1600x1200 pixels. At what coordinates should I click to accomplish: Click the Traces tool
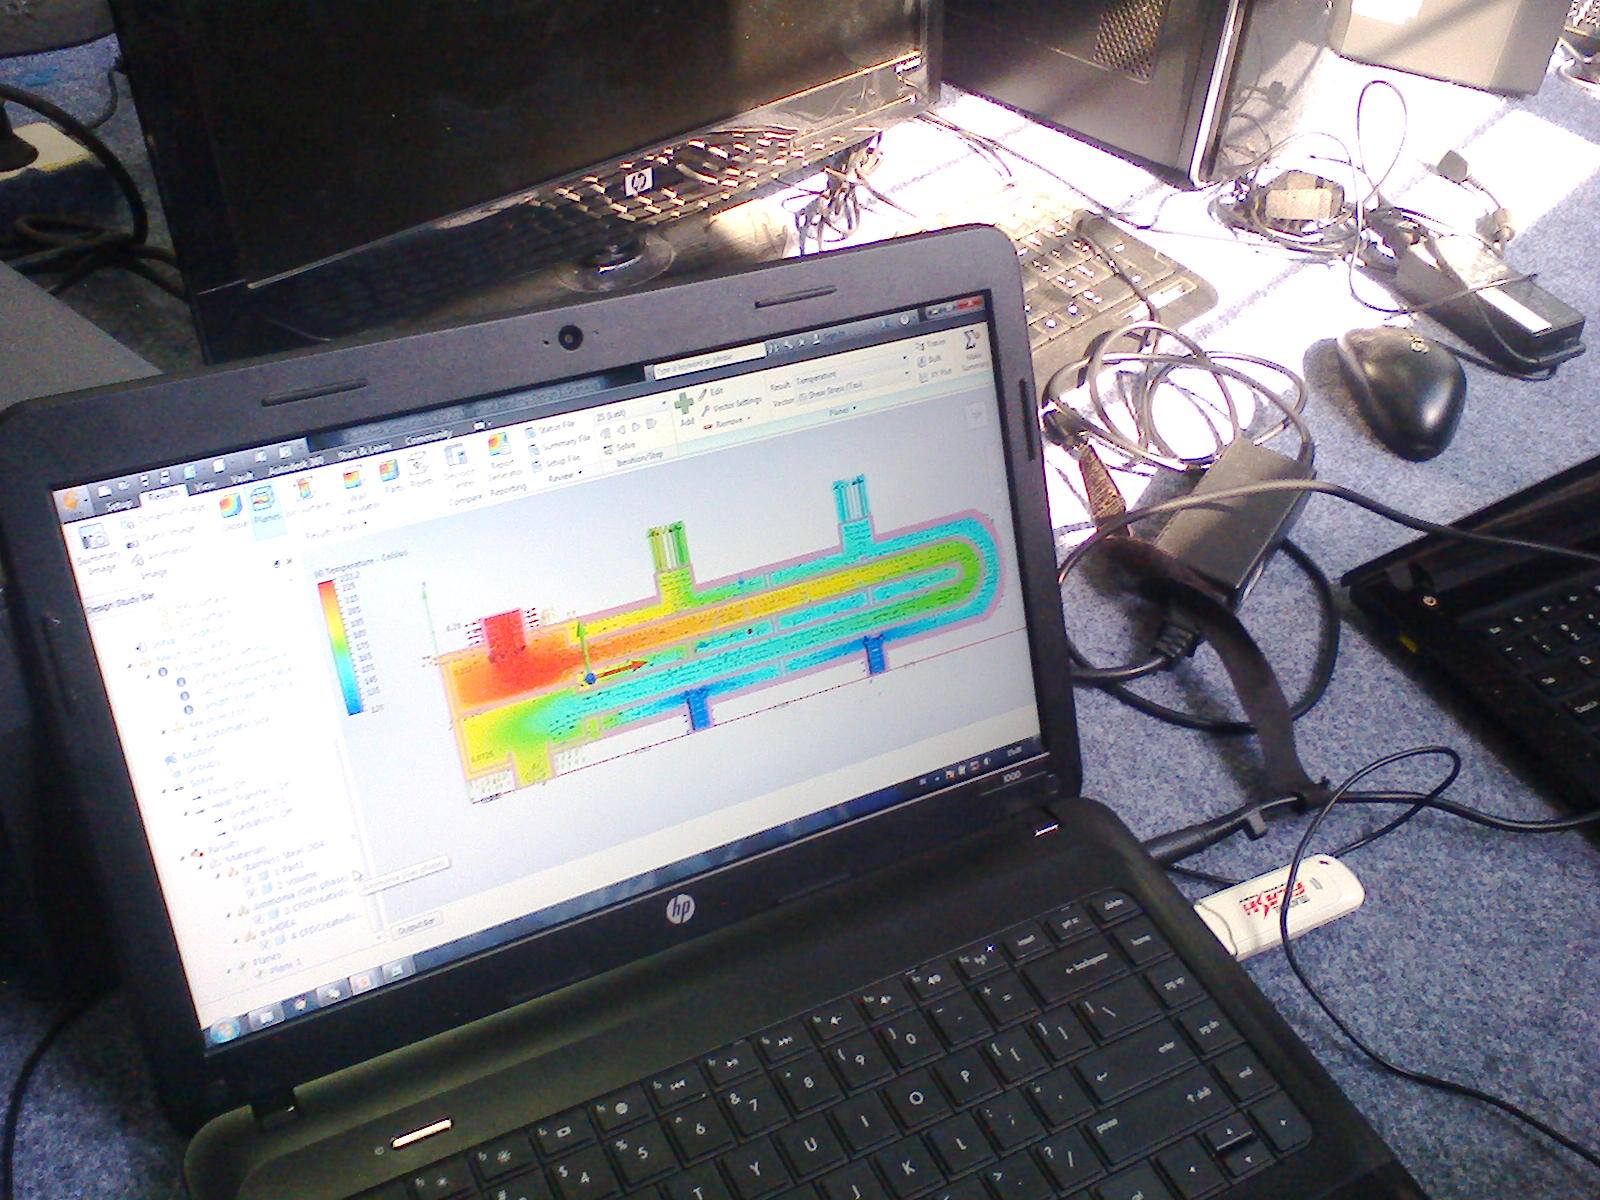point(932,345)
